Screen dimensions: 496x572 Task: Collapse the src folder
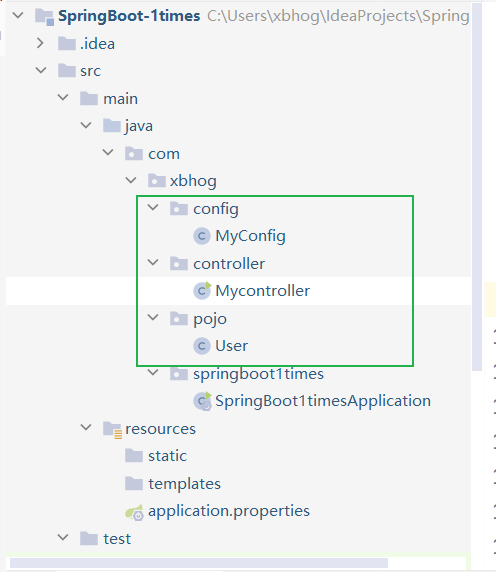coord(41,70)
